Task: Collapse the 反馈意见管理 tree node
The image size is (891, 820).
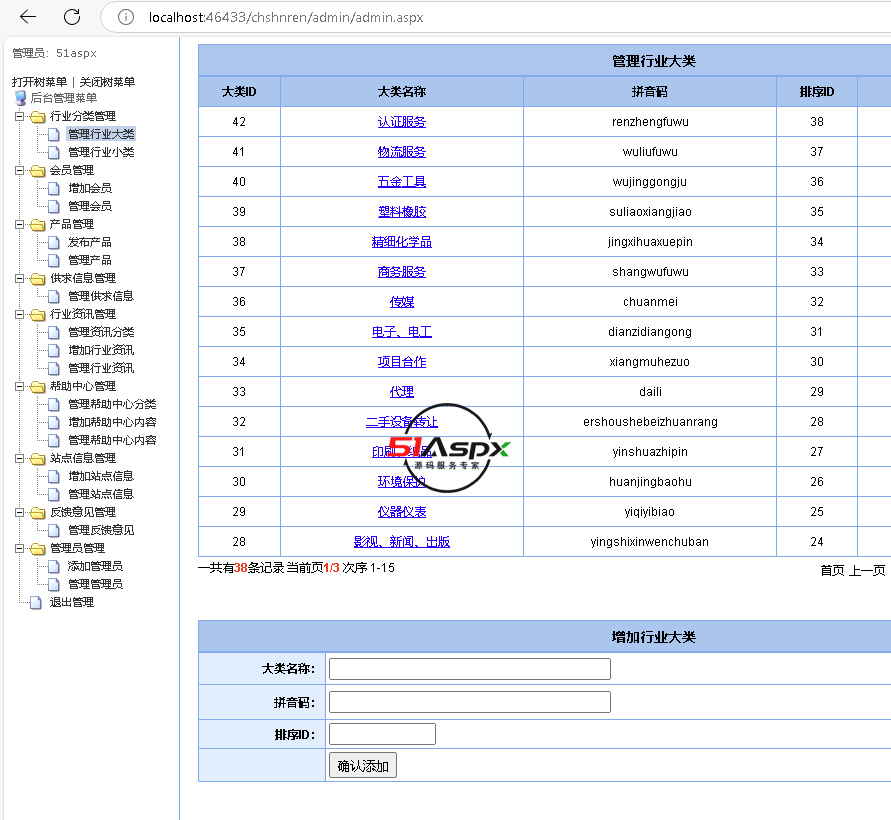Action: click(19, 513)
